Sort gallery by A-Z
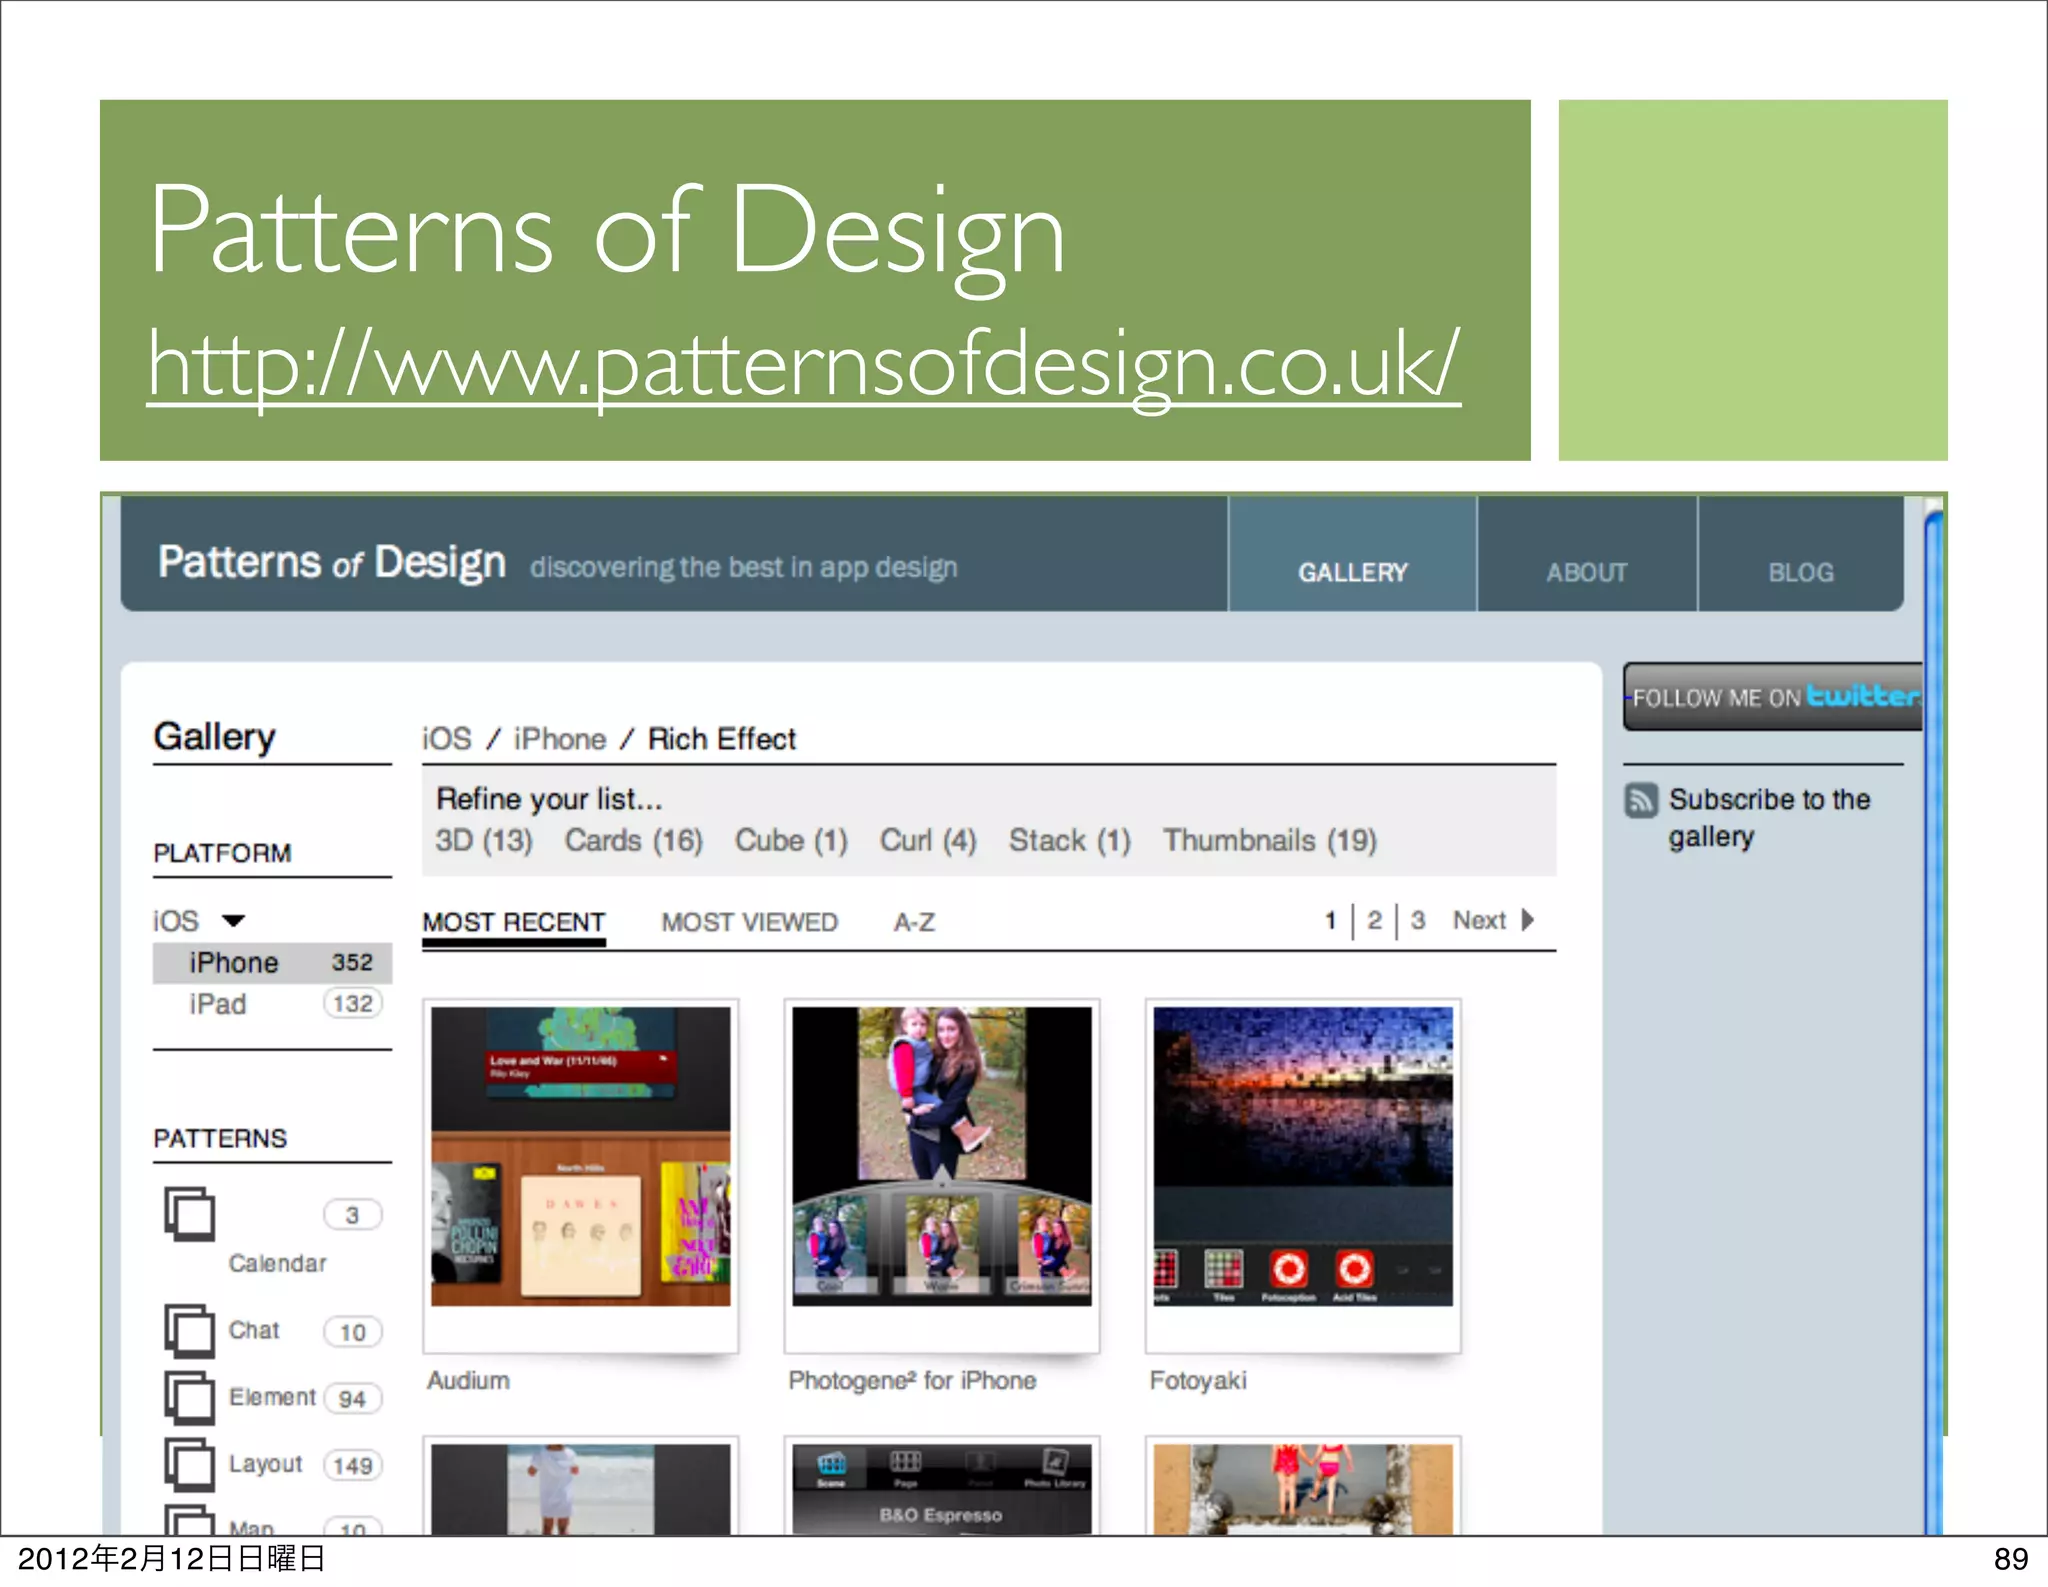The height and width of the screenshot is (1587, 2048). coord(914,922)
